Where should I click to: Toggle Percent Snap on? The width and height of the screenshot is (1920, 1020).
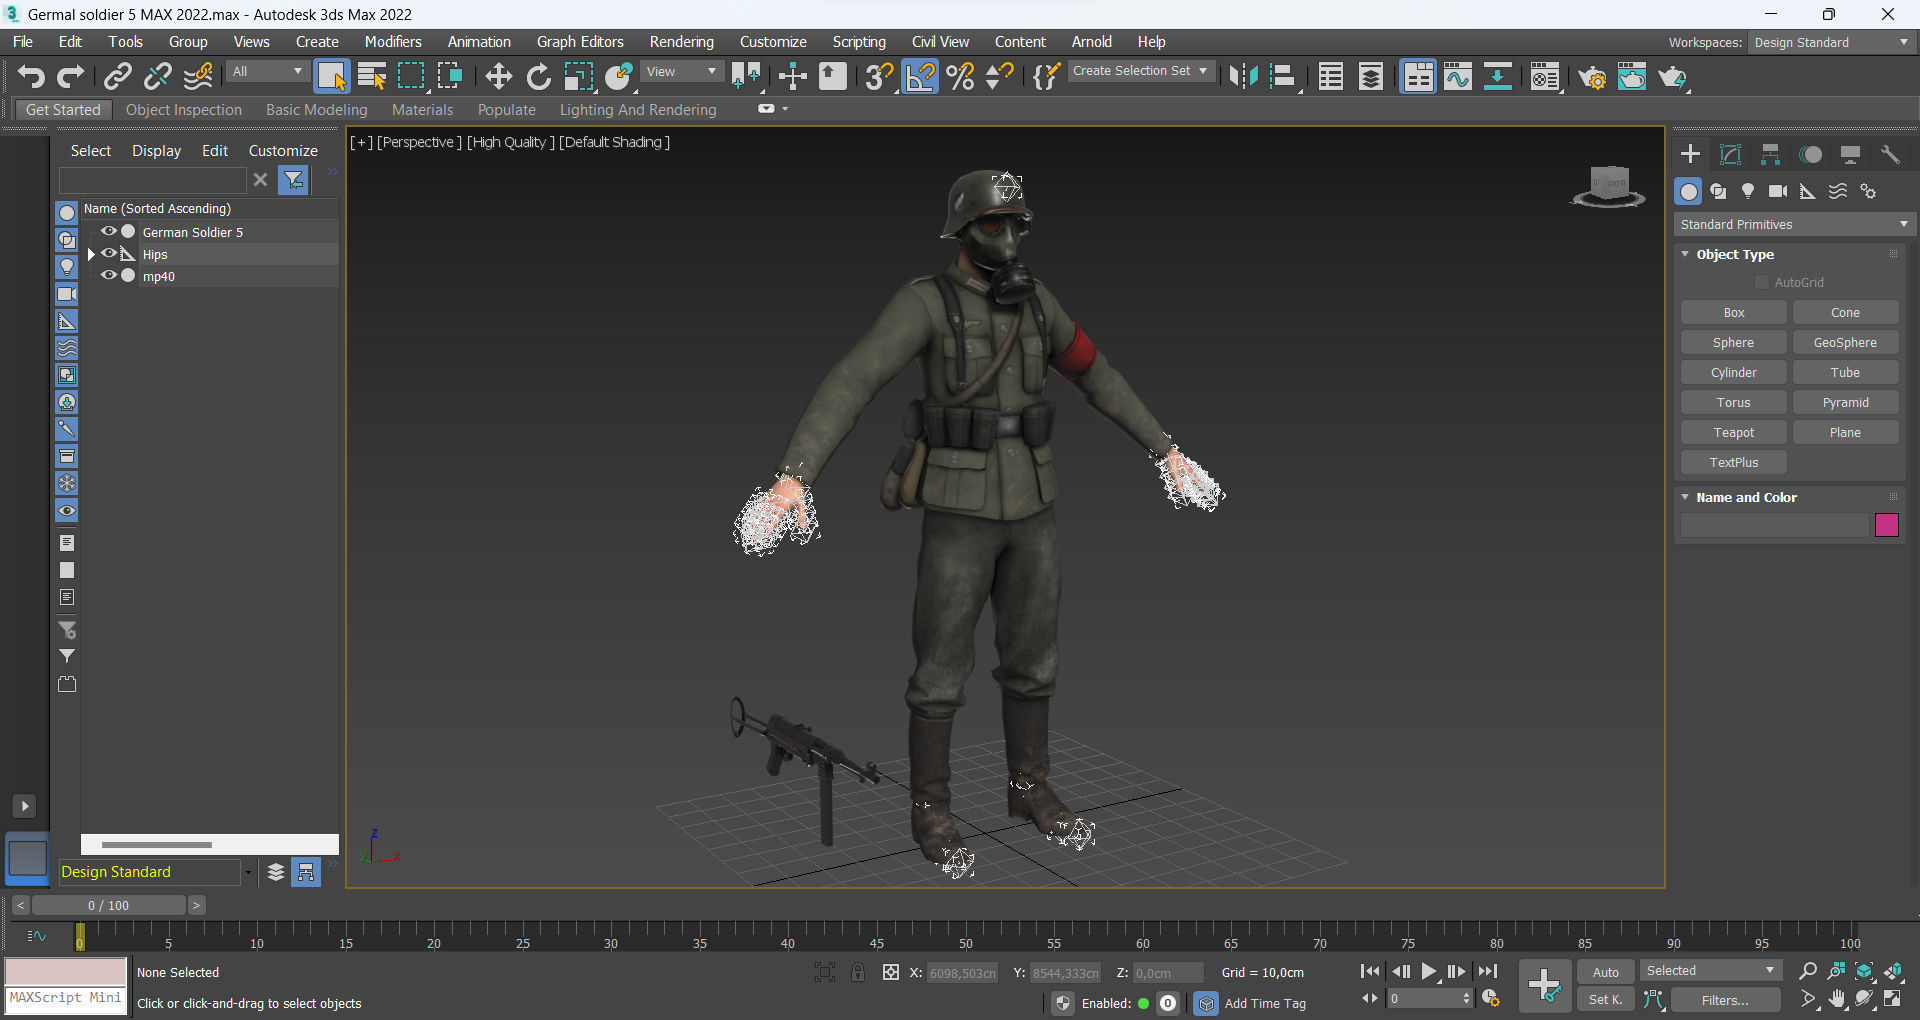pos(960,76)
